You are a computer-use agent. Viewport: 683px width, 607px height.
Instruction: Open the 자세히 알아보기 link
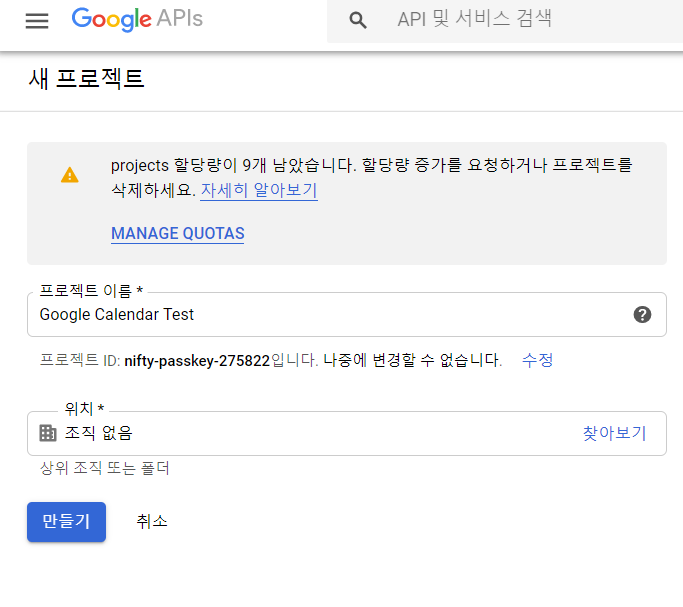(259, 190)
